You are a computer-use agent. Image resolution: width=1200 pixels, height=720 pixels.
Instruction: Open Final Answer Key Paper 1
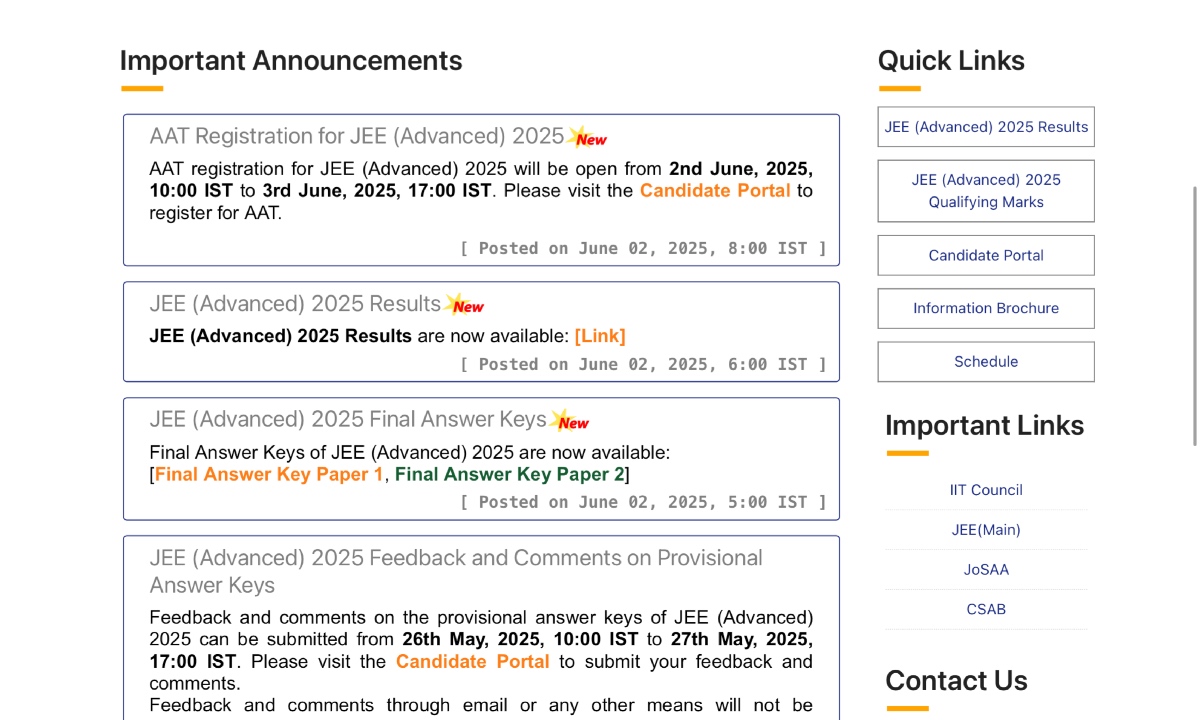pyautogui.click(x=269, y=474)
